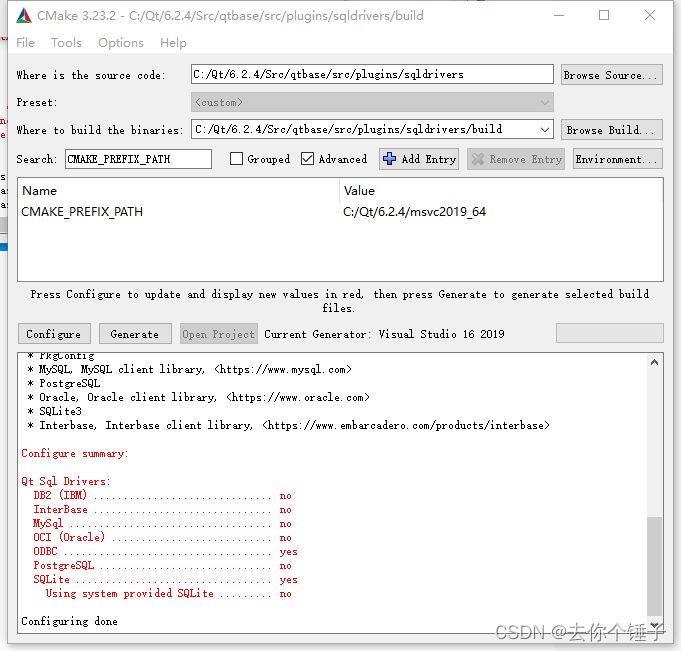Click the MySql no log line

pyautogui.click(x=162, y=524)
